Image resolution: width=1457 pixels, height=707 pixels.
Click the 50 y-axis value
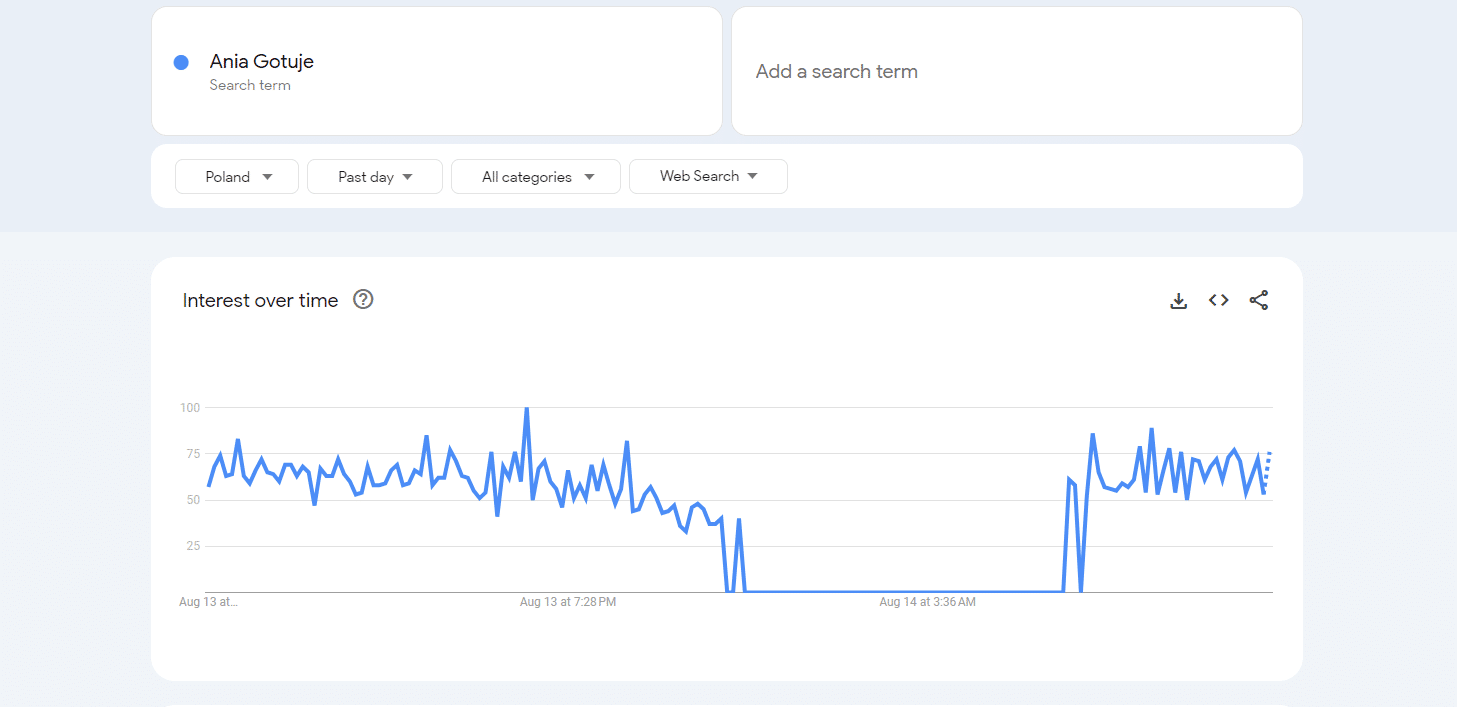(193, 500)
